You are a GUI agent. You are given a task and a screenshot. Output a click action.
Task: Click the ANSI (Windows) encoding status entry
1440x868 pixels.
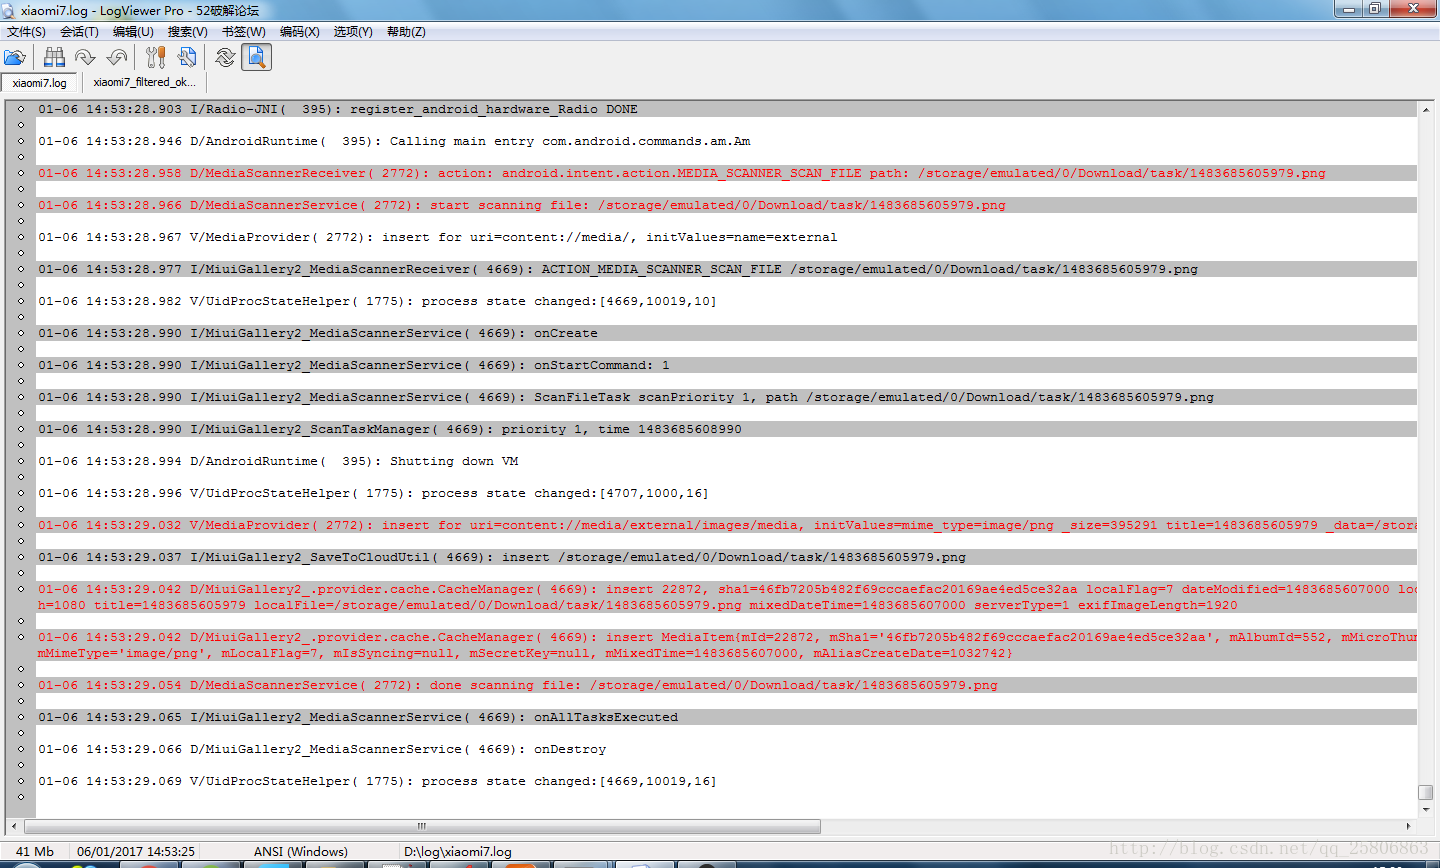[x=300, y=852]
